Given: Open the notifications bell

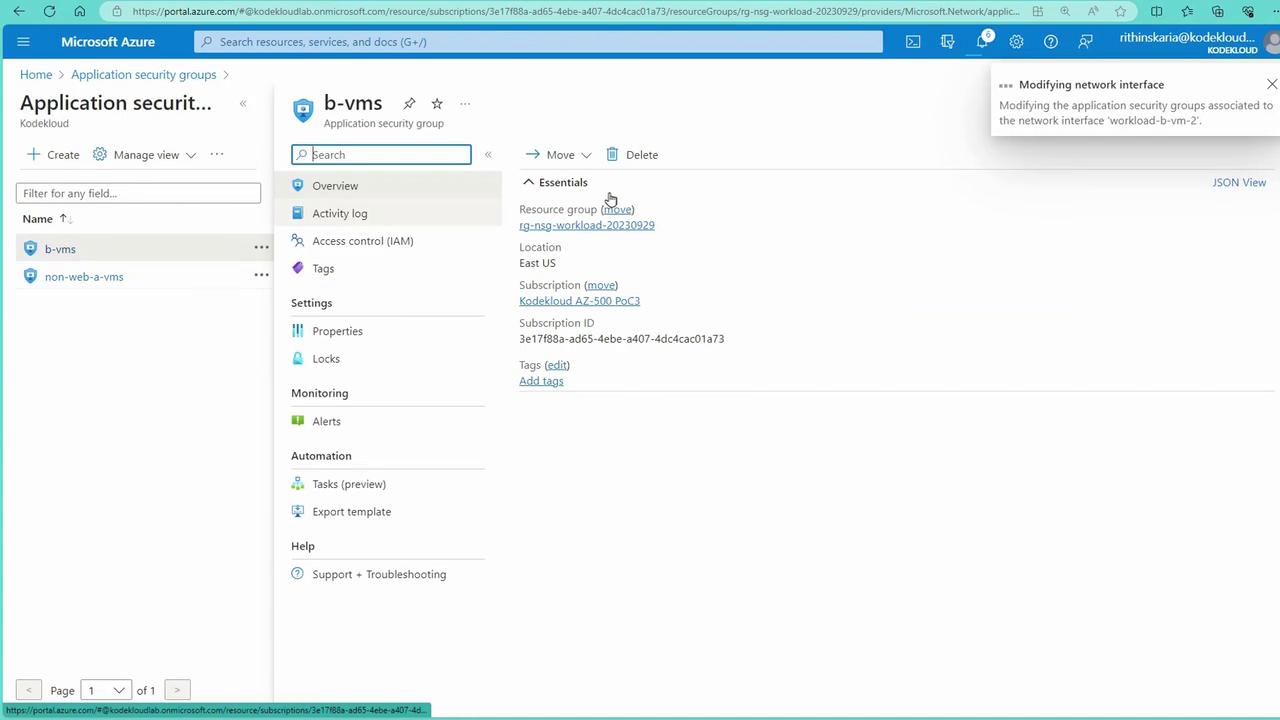Looking at the screenshot, I should (x=982, y=42).
